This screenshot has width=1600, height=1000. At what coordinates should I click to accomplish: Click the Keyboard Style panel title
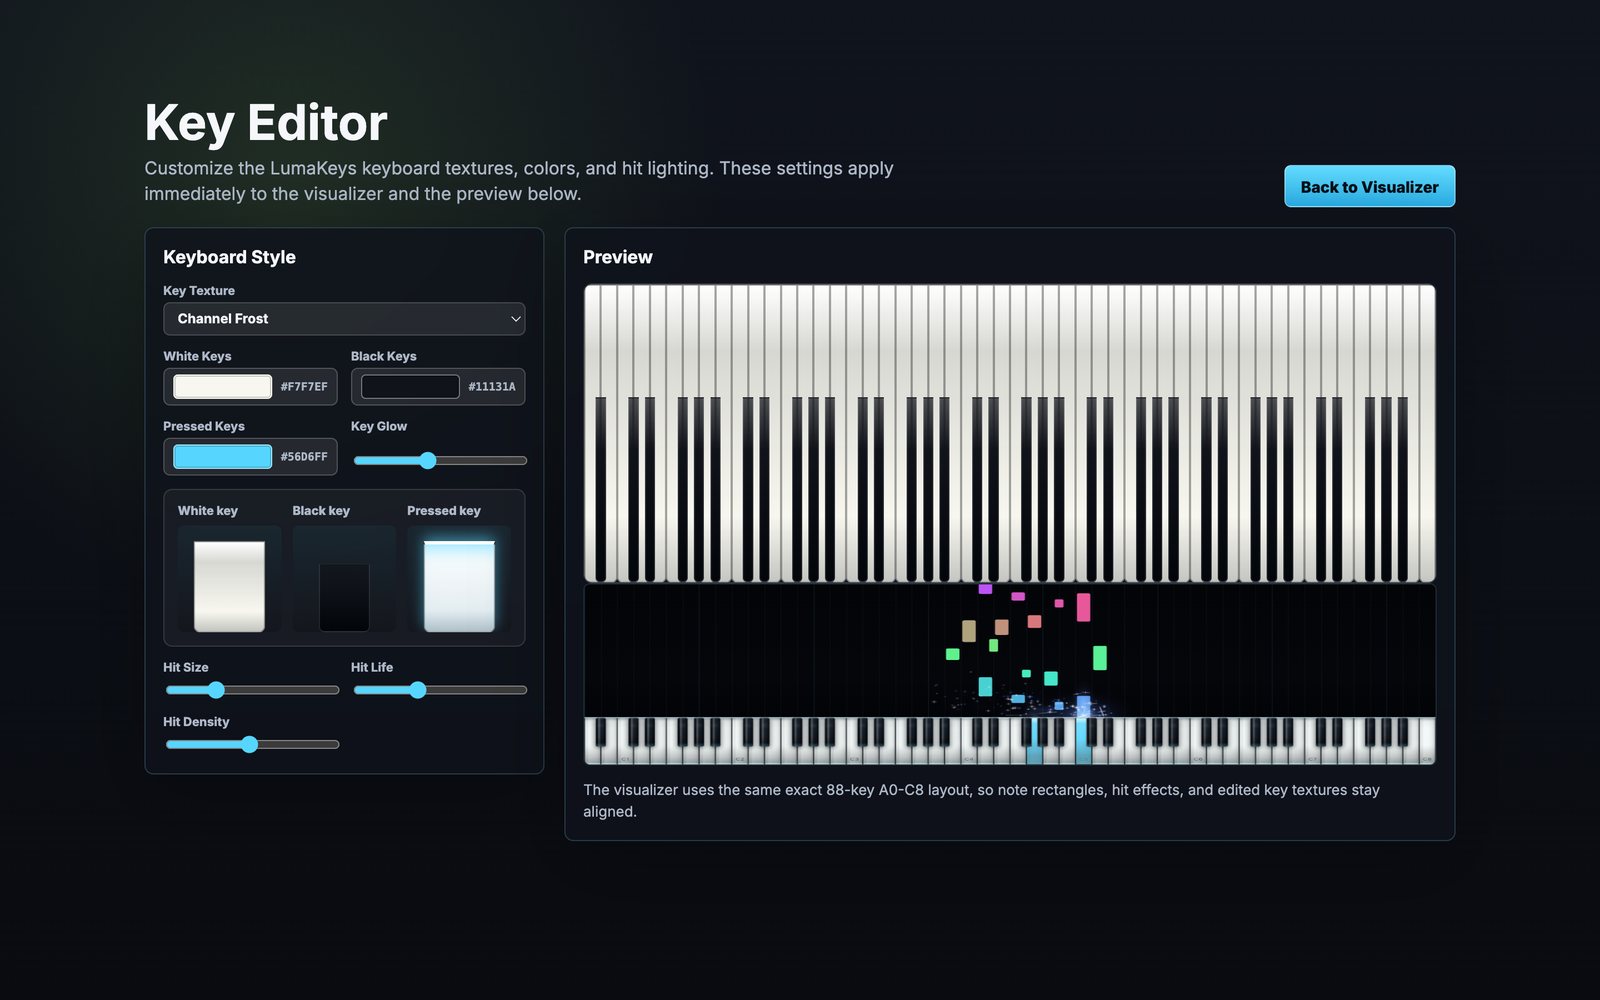229,257
